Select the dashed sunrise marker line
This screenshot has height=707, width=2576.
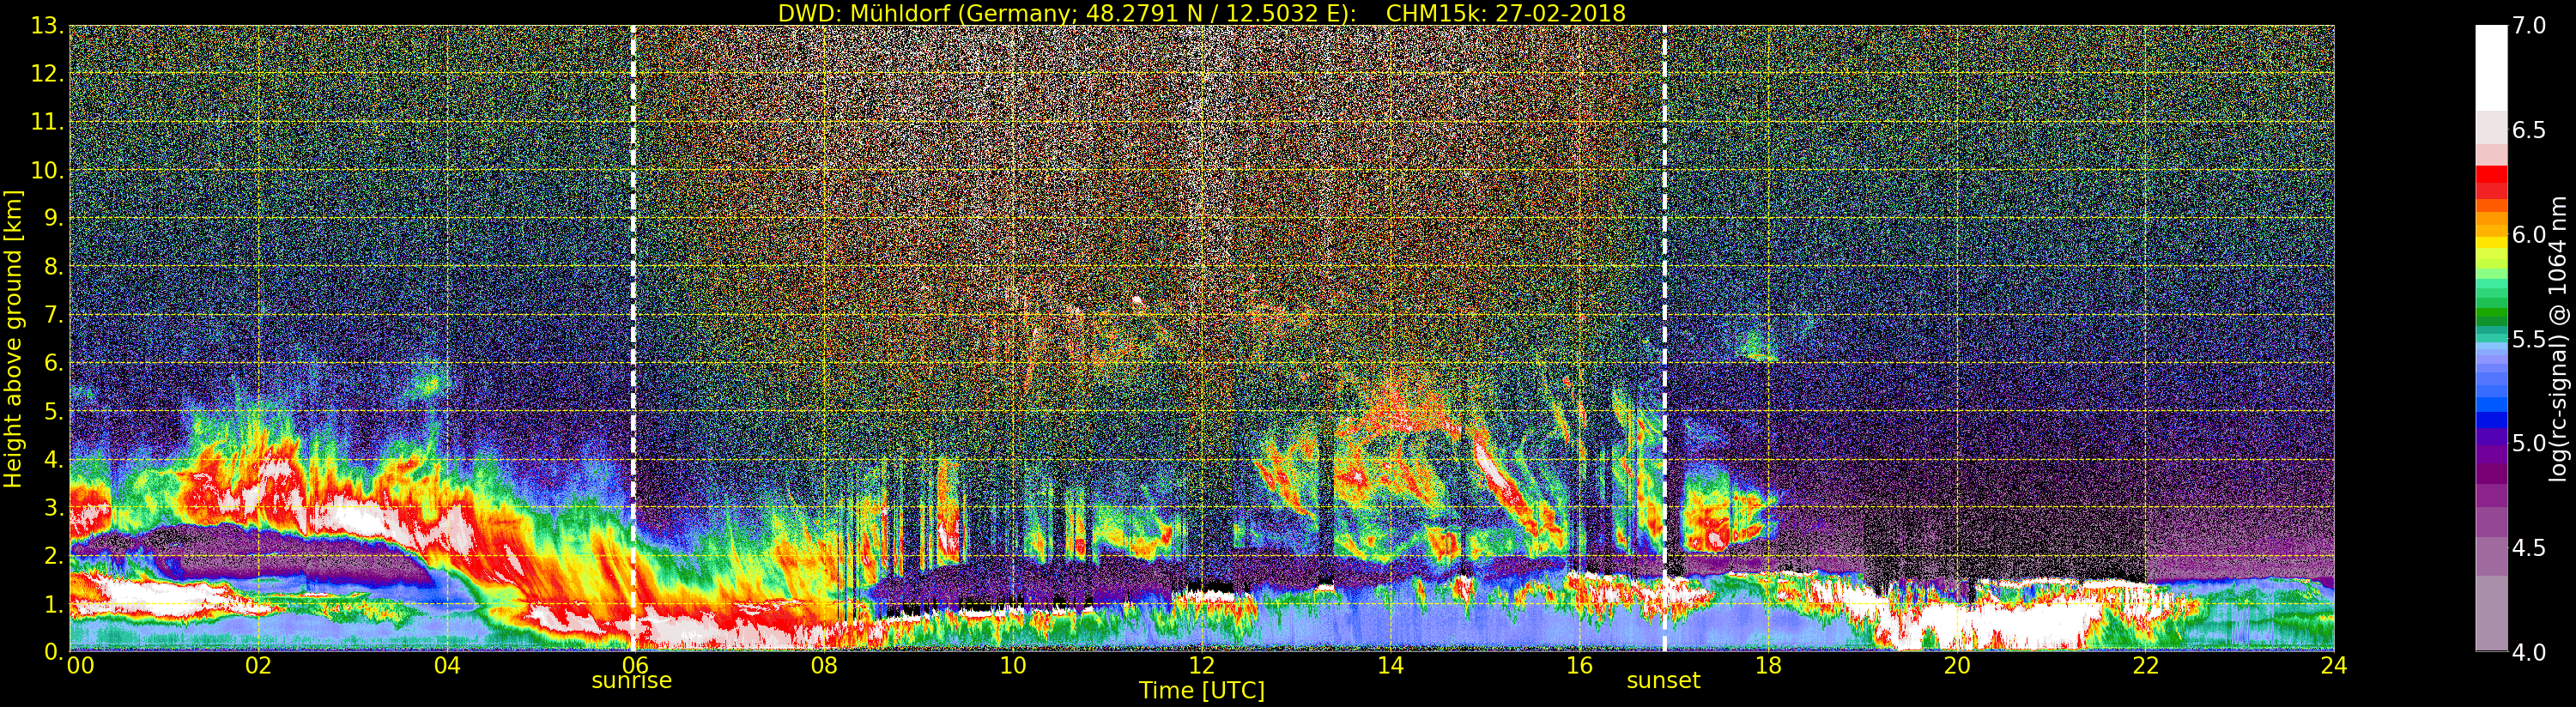point(634,338)
